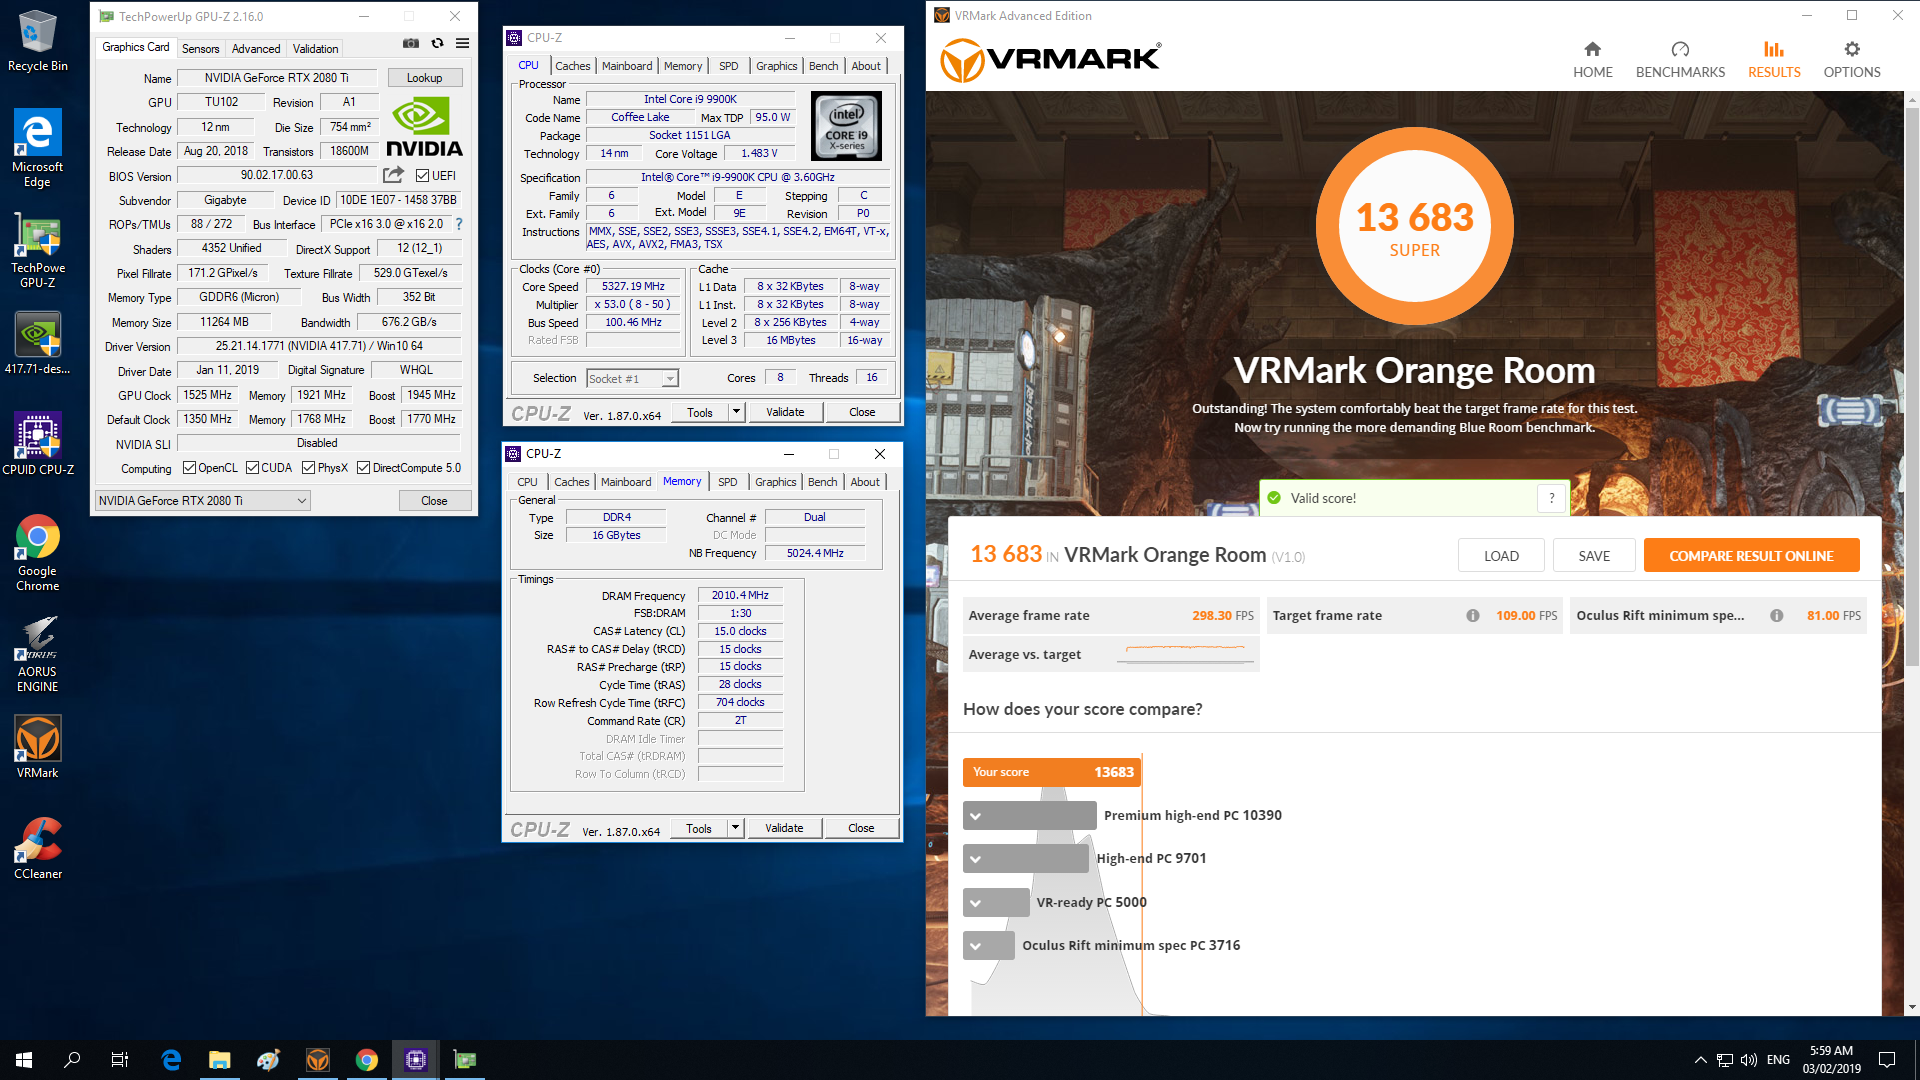Screen dimensions: 1920x1080
Task: Open AORUS ENGINE desktop shortcut
Action: [x=38, y=654]
